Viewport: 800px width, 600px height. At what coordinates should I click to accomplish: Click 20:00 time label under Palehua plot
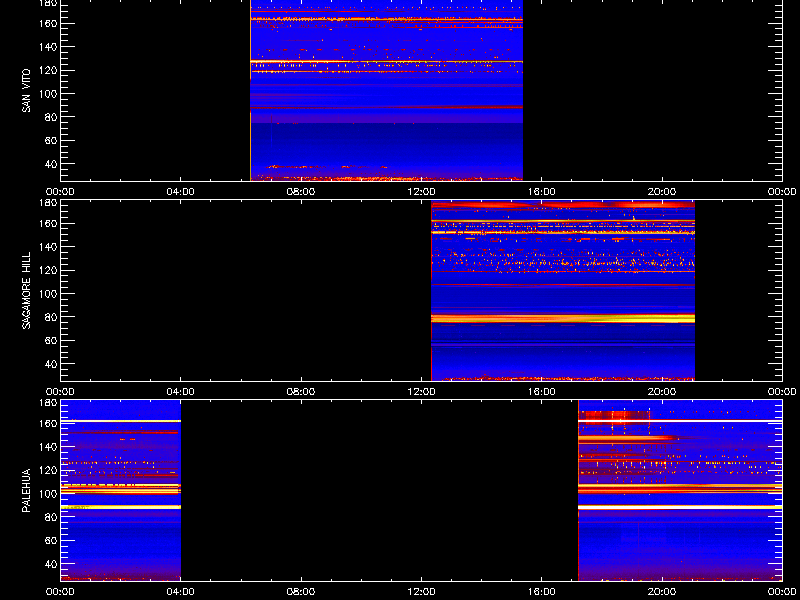(662, 592)
